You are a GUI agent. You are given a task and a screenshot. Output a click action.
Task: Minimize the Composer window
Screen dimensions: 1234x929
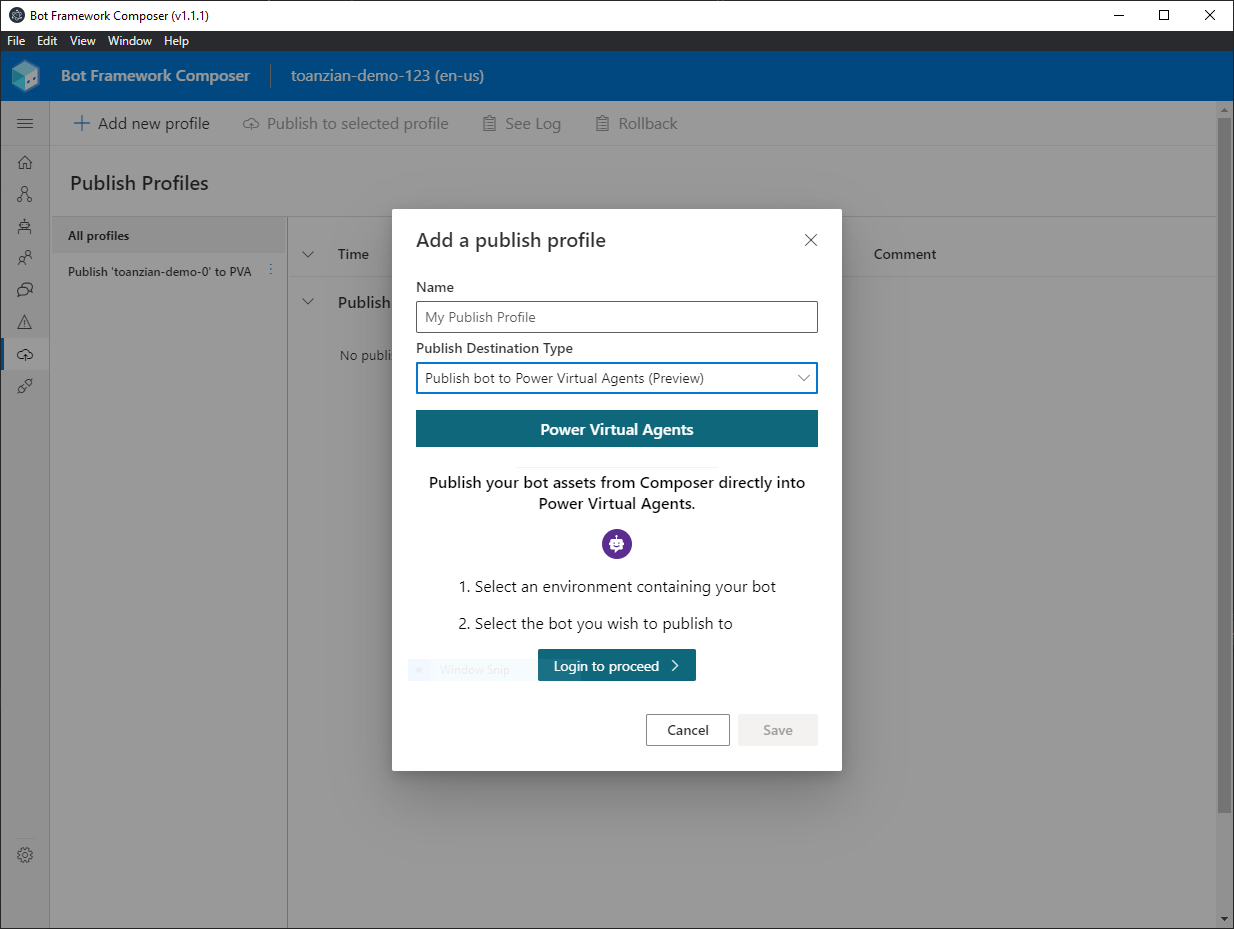click(x=1118, y=15)
